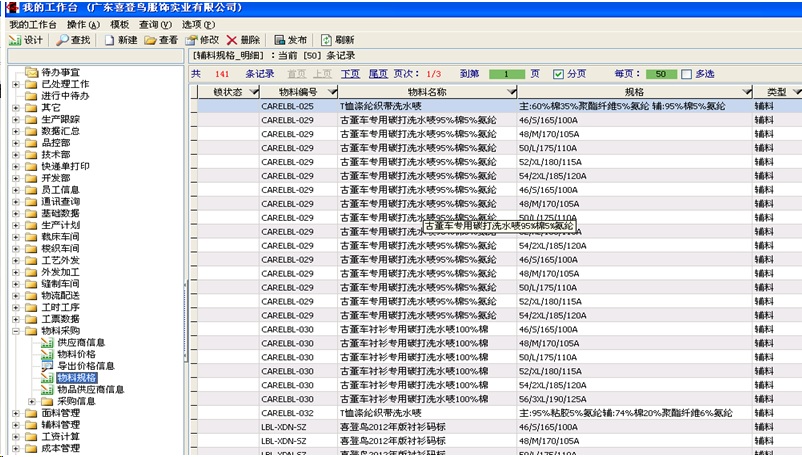
Task: Jump to 尾页 last page link
Action: point(377,74)
